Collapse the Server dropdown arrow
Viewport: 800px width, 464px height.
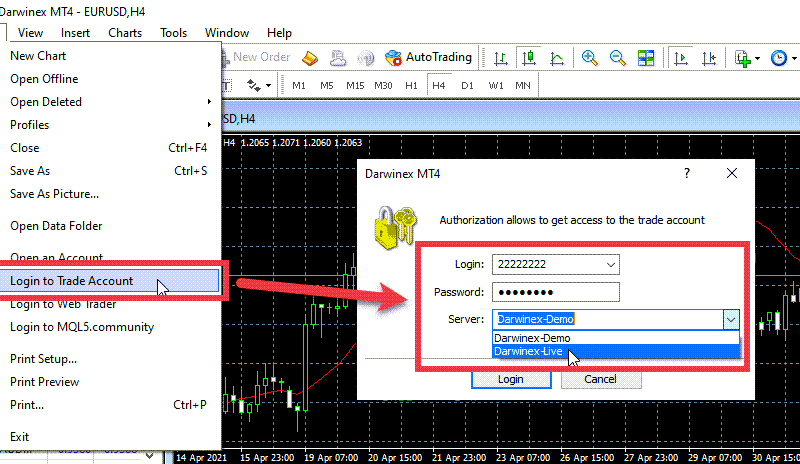731,320
